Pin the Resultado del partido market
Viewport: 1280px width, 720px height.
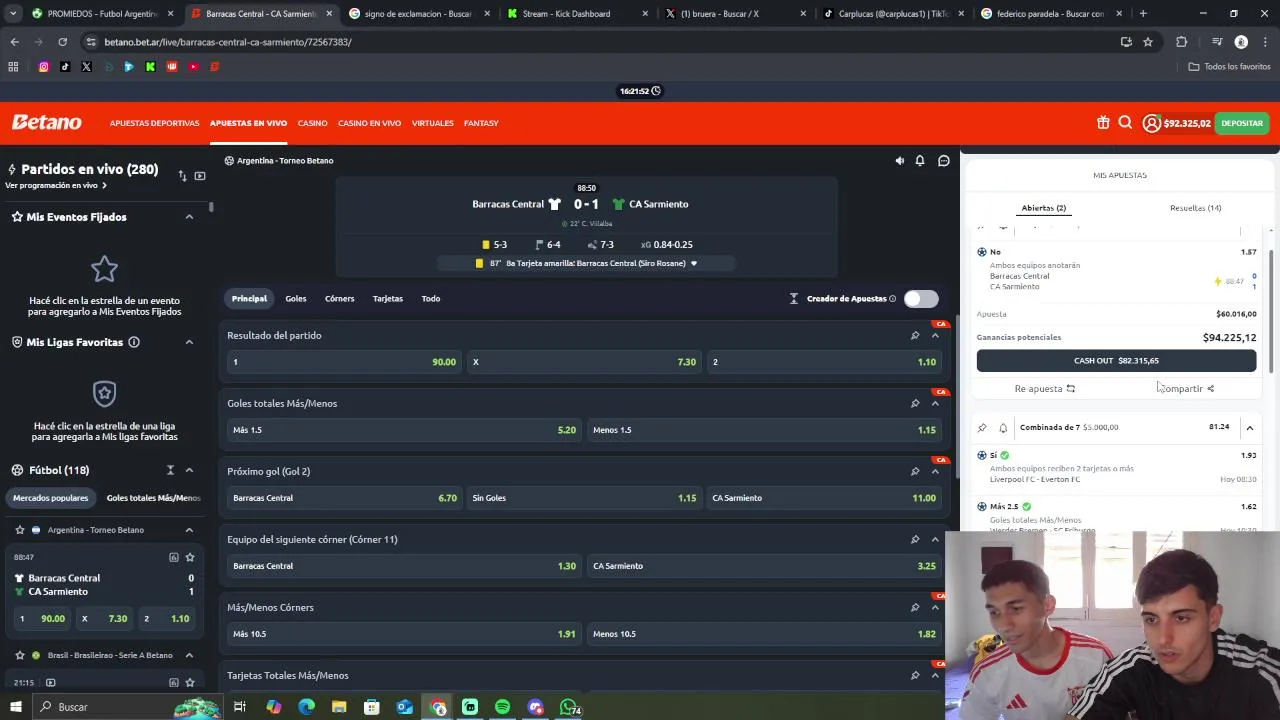(915, 335)
